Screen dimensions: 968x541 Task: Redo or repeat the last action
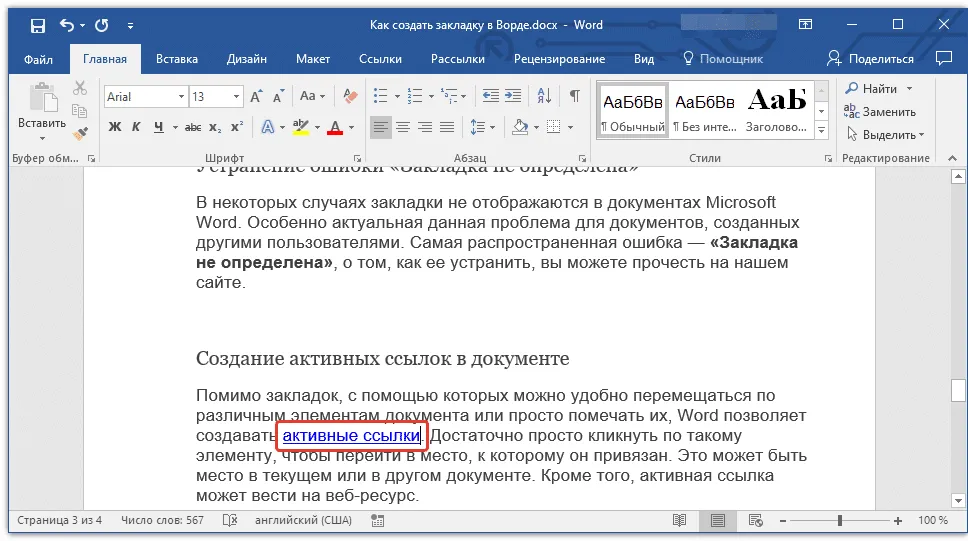tap(102, 25)
